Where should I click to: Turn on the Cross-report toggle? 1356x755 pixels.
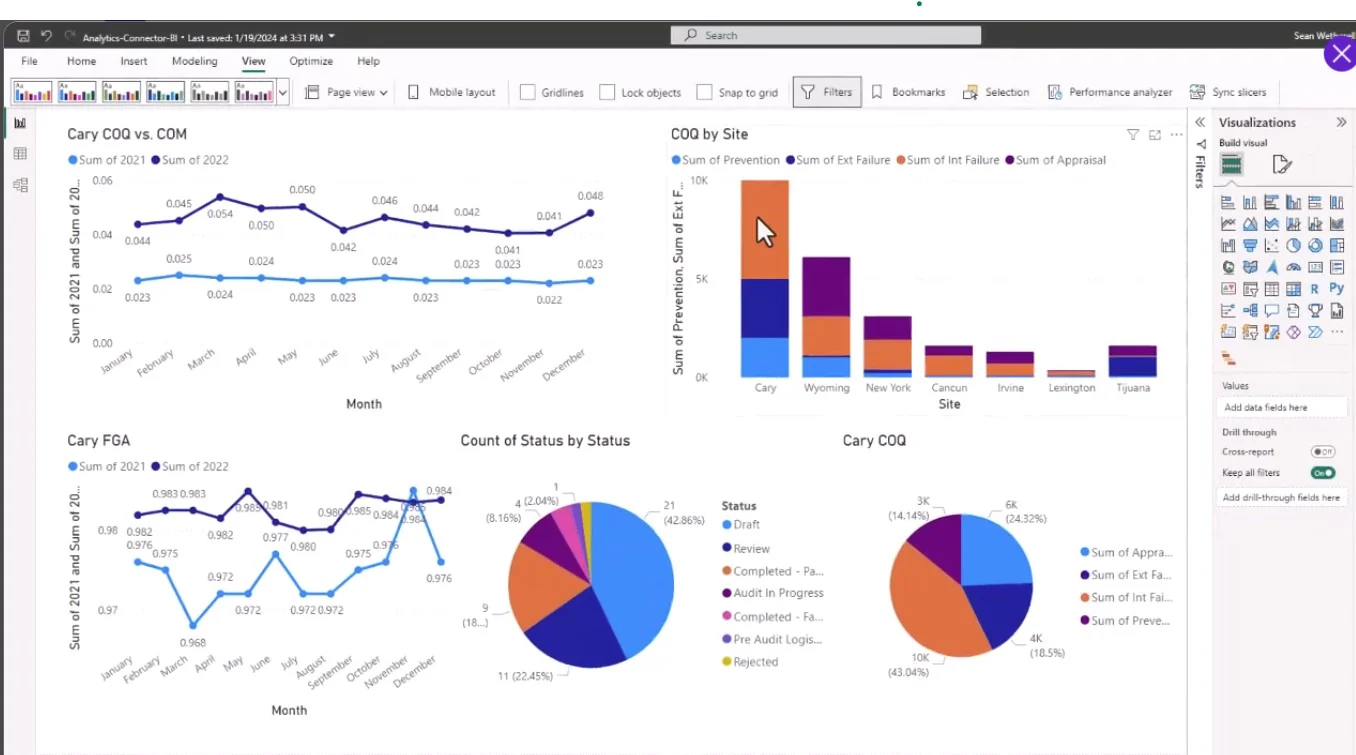(1323, 452)
